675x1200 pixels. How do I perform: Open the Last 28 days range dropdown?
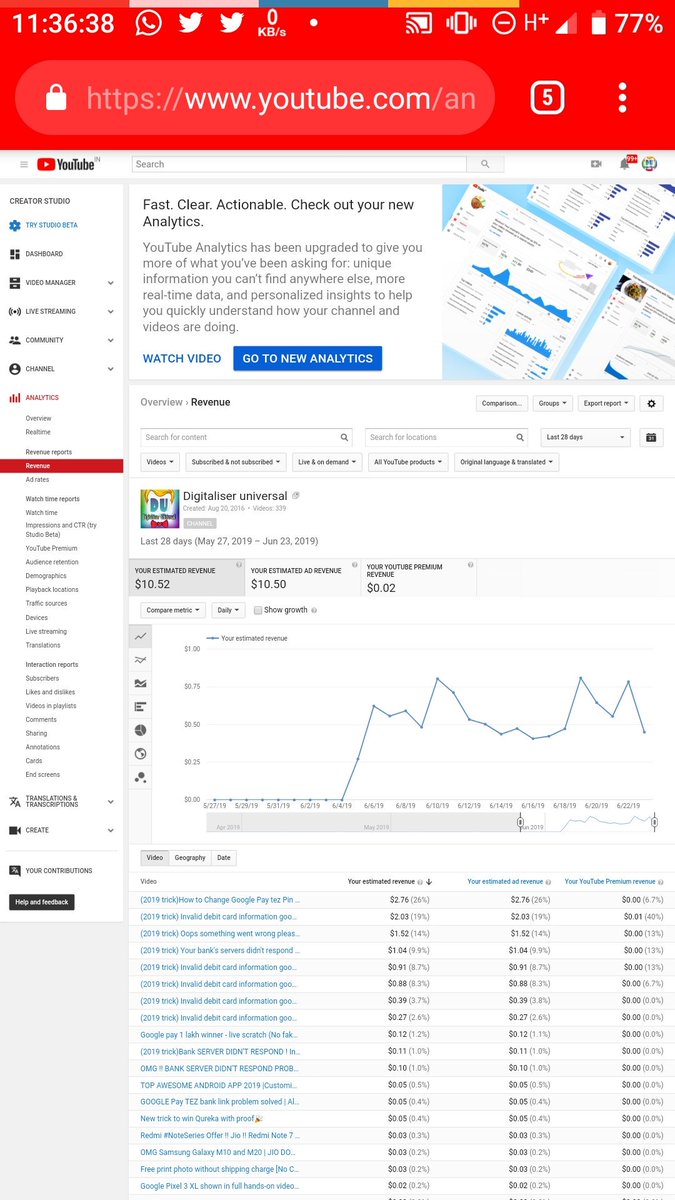coord(585,437)
